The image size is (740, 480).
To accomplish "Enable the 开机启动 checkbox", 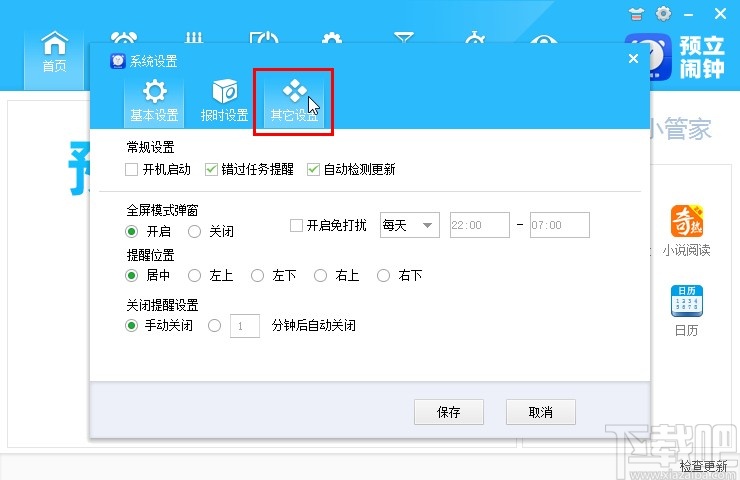I will (x=132, y=169).
